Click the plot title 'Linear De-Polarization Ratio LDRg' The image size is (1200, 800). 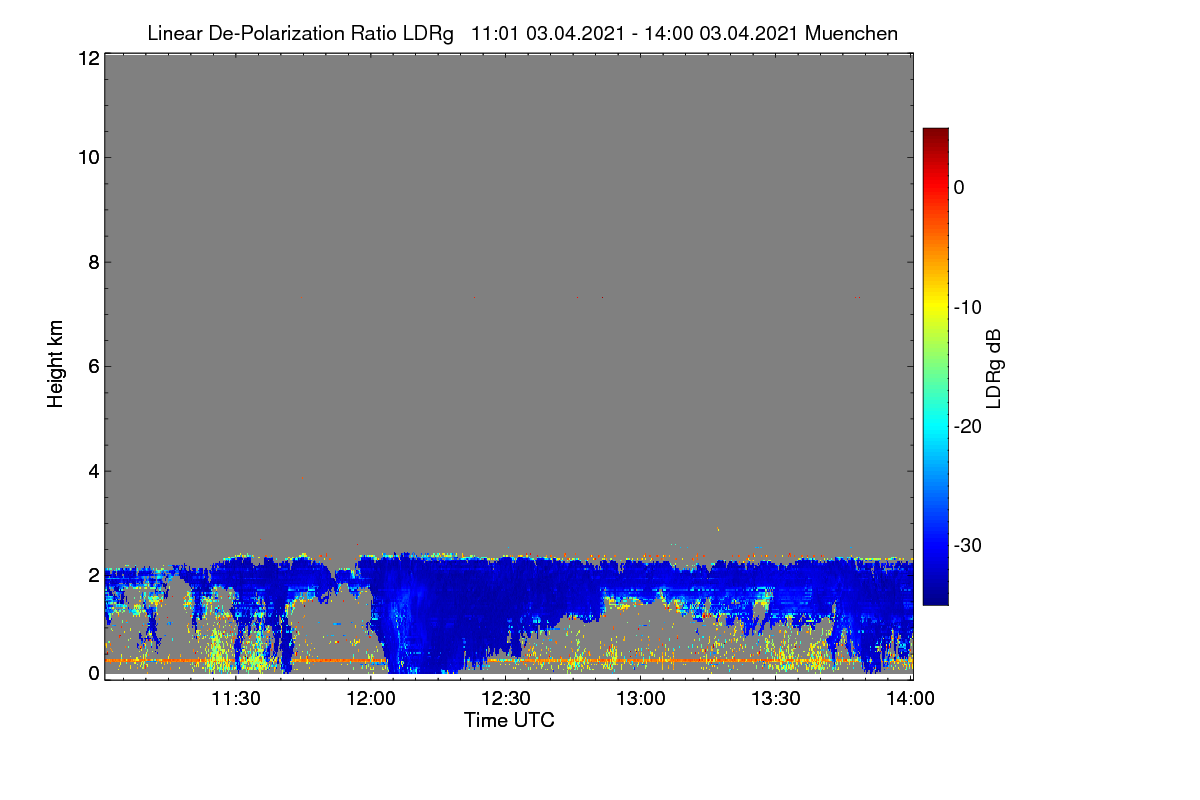[300, 33]
